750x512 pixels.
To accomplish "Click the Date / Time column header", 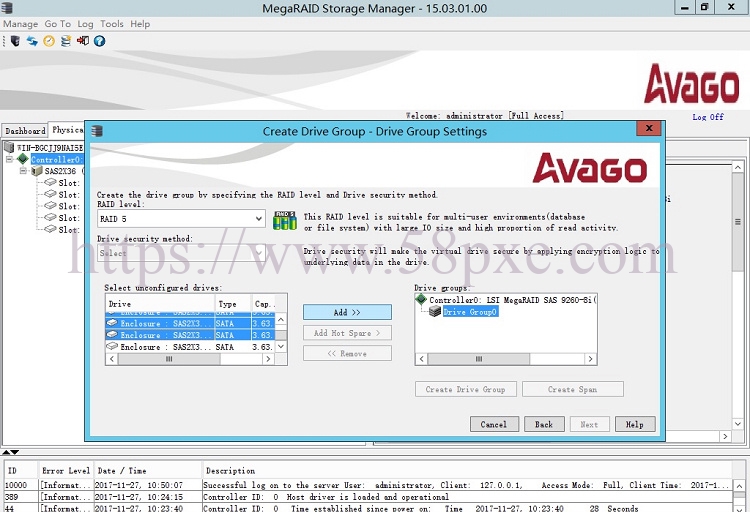I will coord(147,470).
